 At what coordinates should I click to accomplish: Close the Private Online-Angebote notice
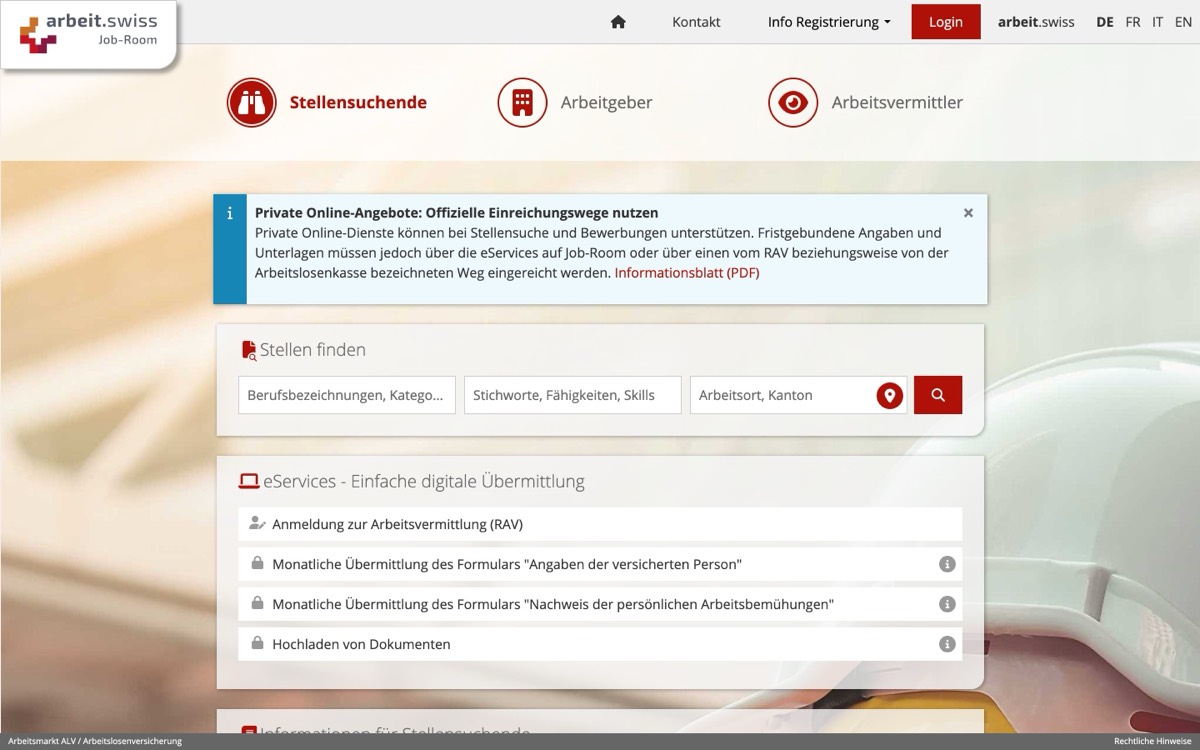[968, 213]
